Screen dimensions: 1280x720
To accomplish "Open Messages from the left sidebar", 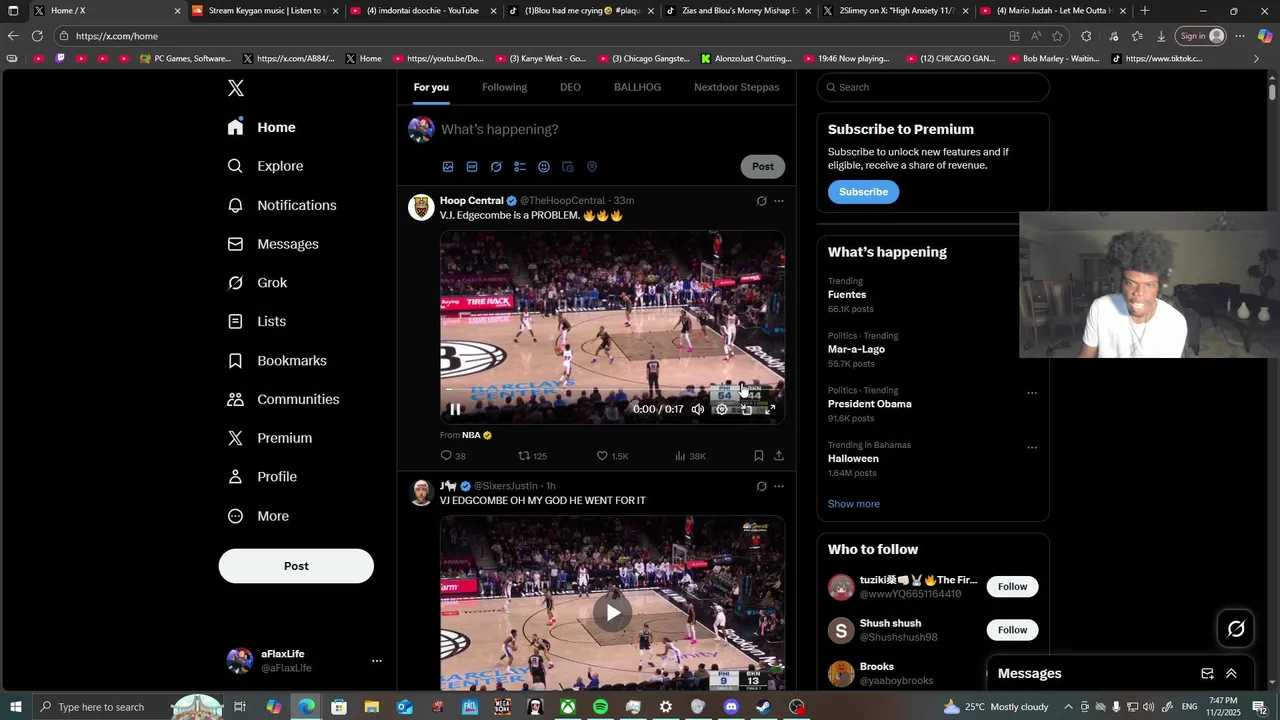I will pyautogui.click(x=273, y=244).
